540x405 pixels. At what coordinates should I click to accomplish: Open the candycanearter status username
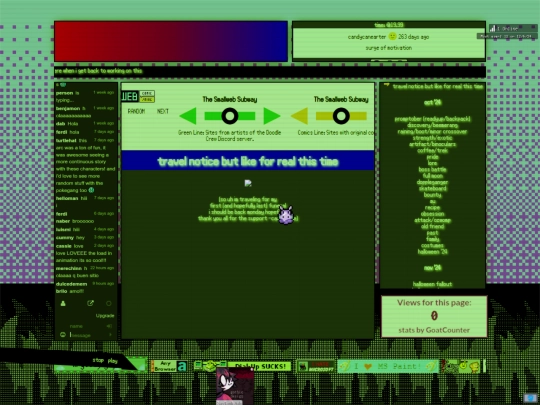click(x=367, y=37)
